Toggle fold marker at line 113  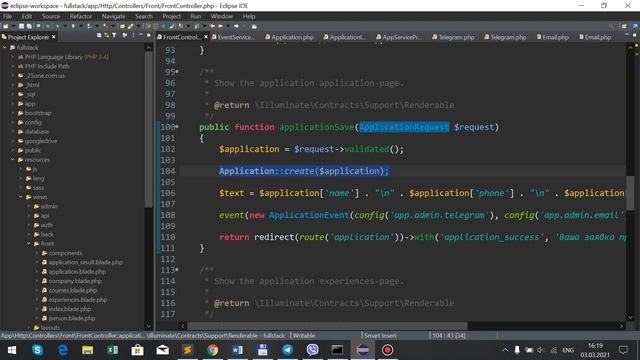[177, 270]
